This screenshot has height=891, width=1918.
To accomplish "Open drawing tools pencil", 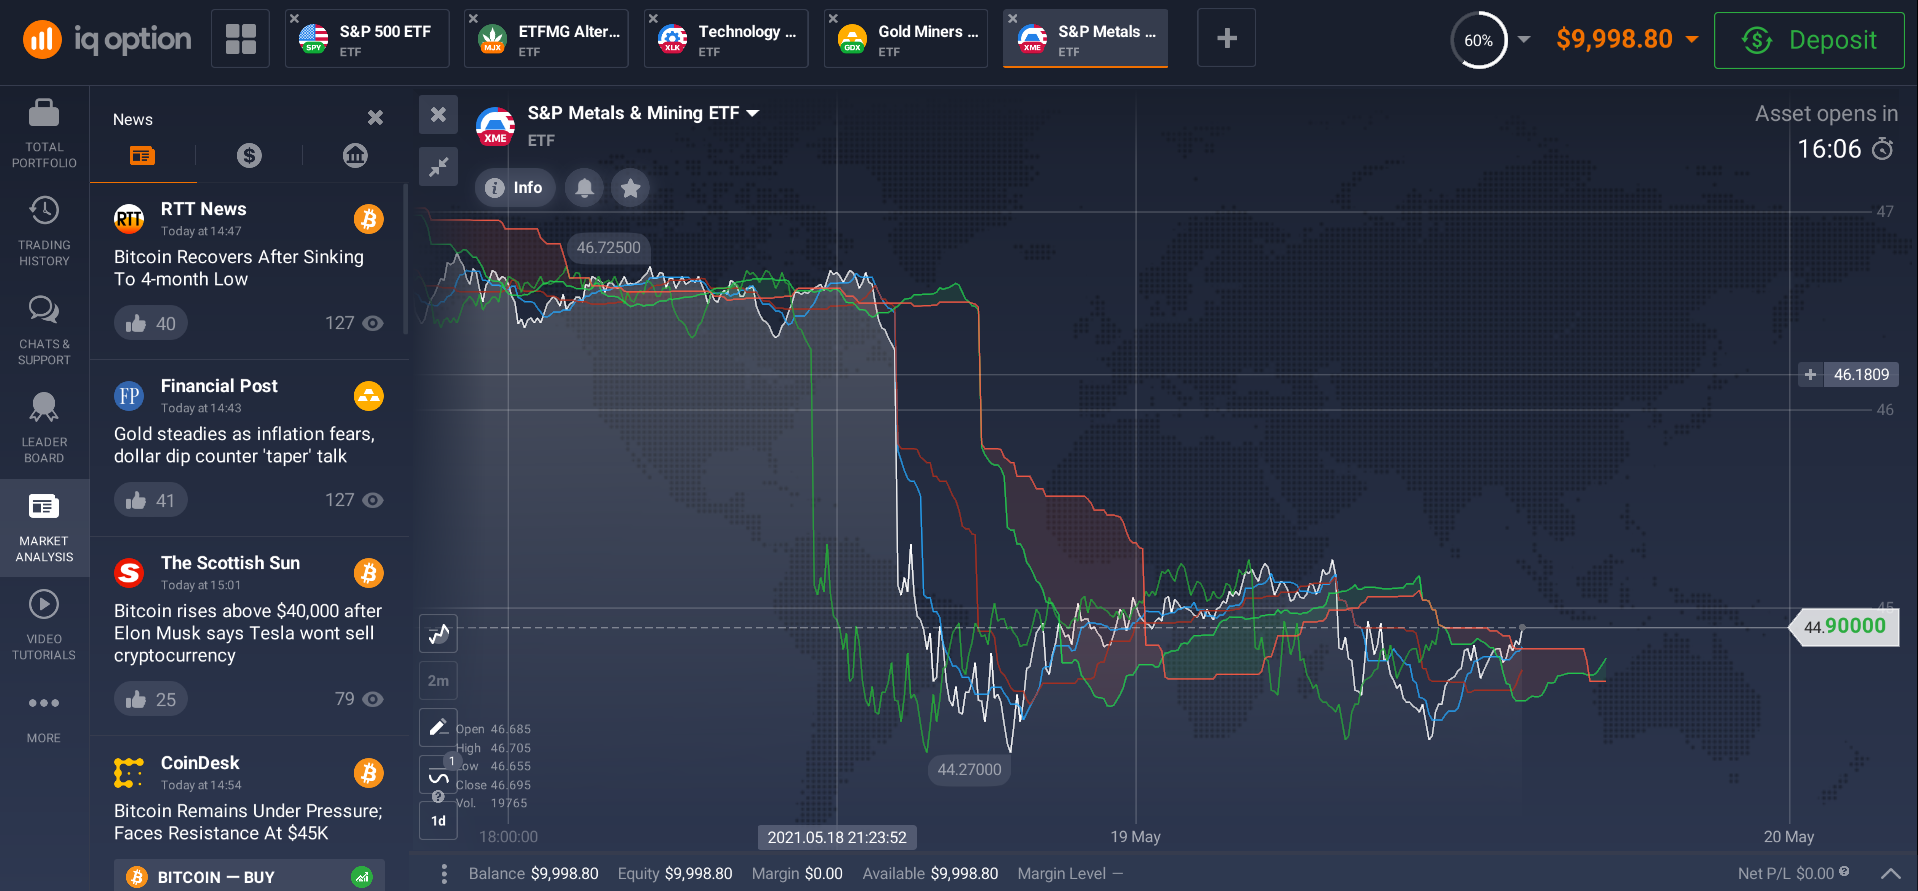I will pos(438,728).
